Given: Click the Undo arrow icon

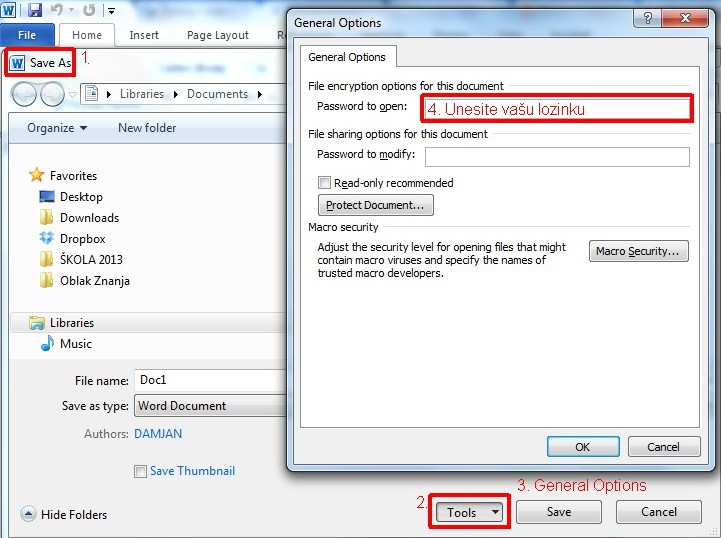Looking at the screenshot, I should (x=58, y=10).
